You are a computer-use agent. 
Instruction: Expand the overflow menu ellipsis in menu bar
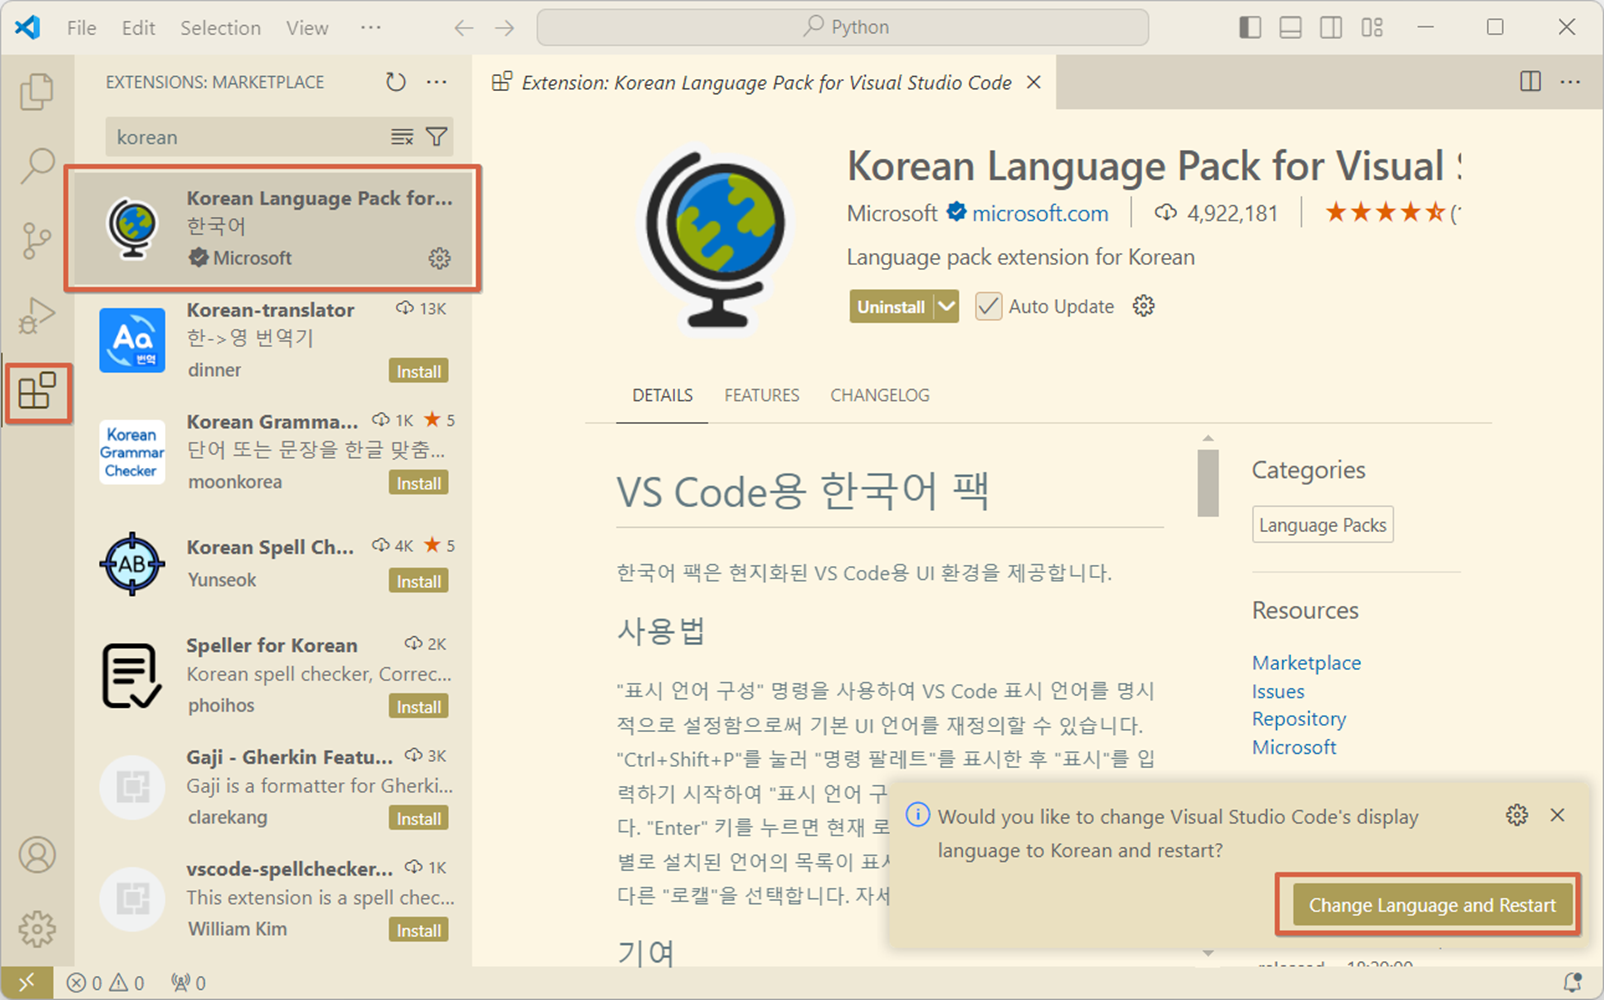tap(371, 27)
